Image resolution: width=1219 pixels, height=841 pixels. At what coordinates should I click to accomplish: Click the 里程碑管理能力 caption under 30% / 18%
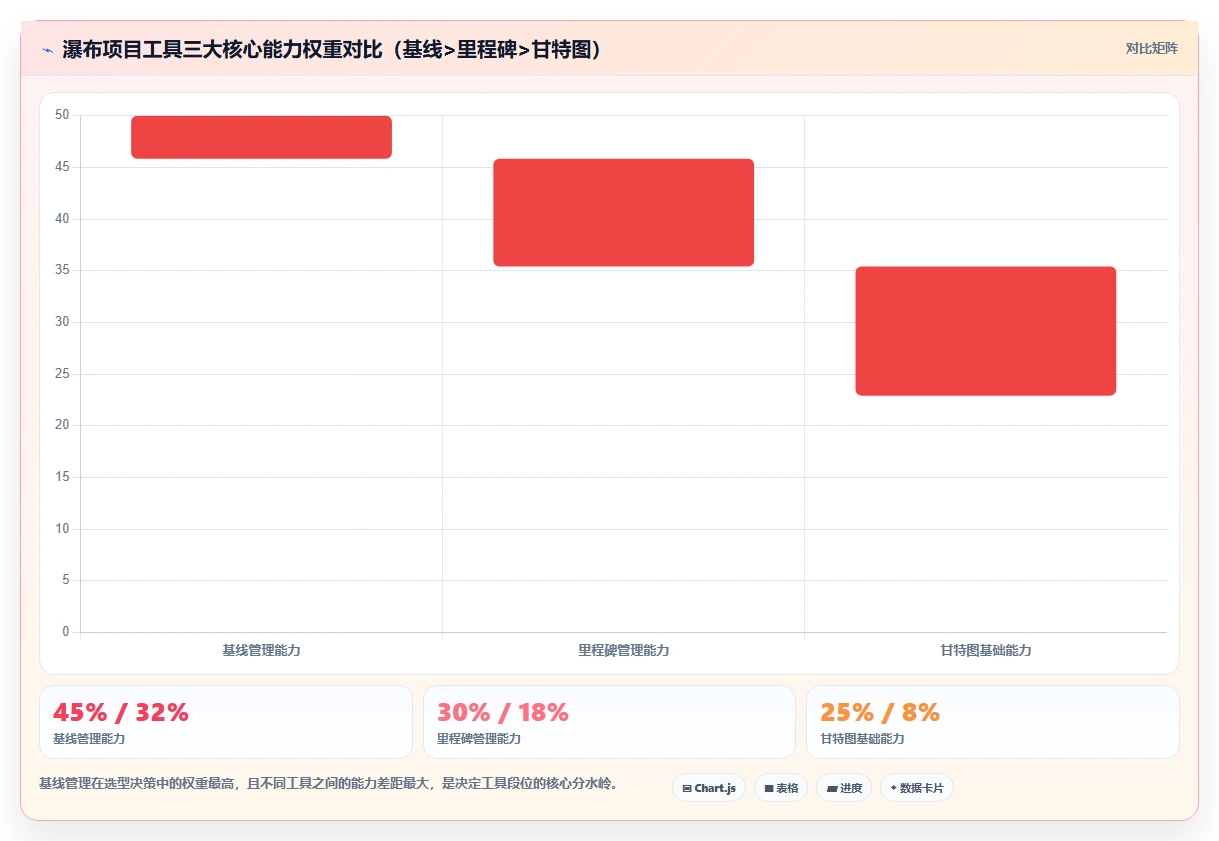(x=479, y=739)
